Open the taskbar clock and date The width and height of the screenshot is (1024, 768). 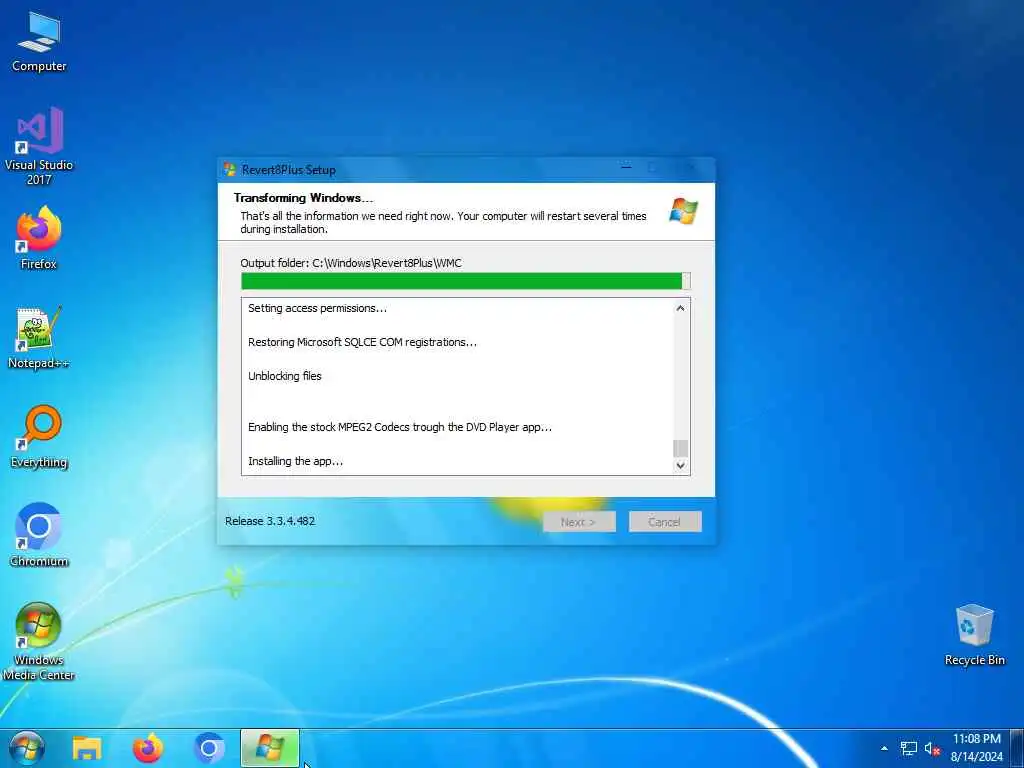(x=976, y=748)
